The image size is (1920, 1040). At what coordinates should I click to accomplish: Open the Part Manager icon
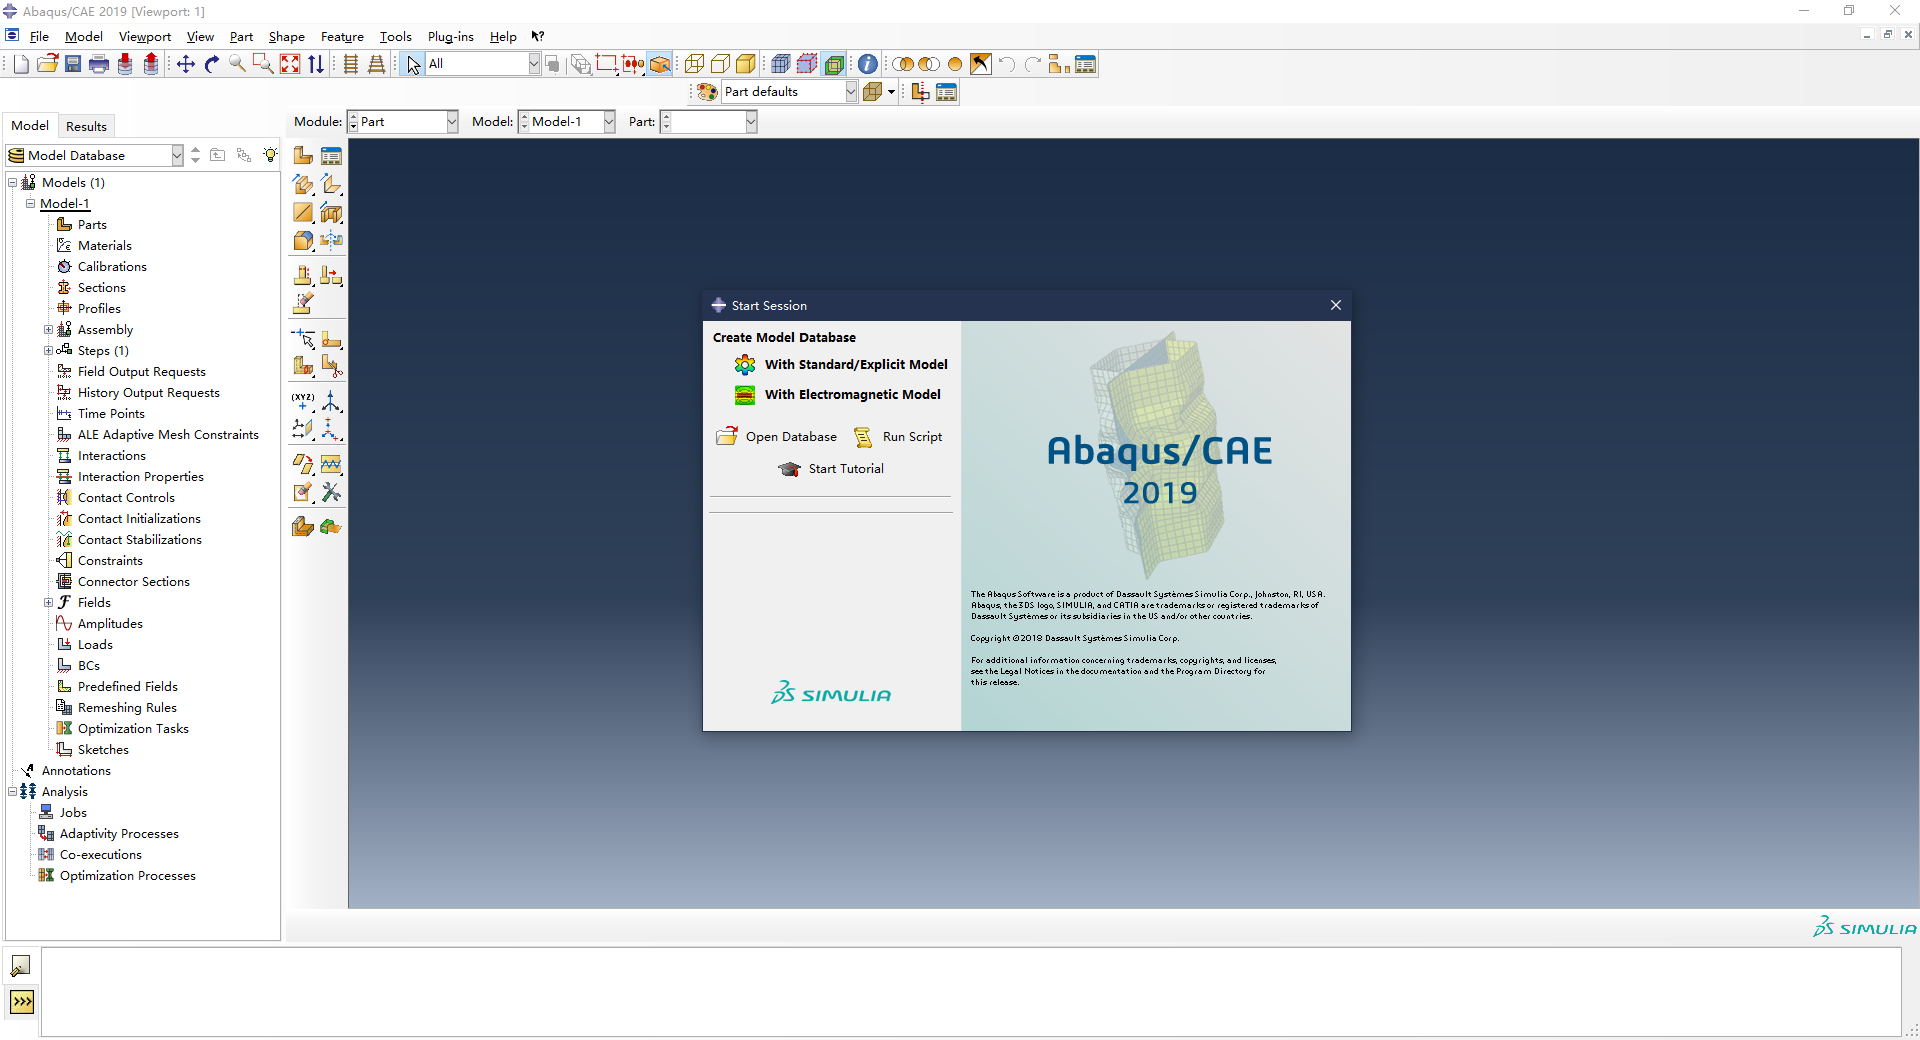[331, 156]
